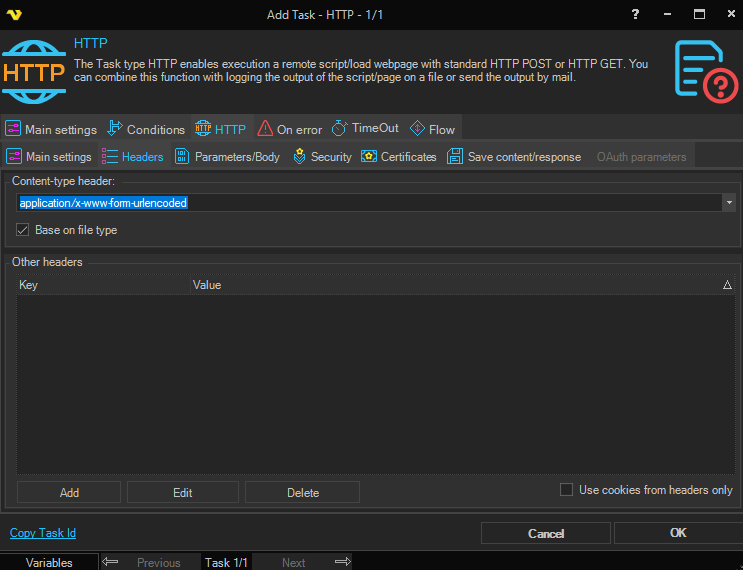Open the second-row Main settings sub-tab
This screenshot has height=570, width=743.
click(x=49, y=156)
